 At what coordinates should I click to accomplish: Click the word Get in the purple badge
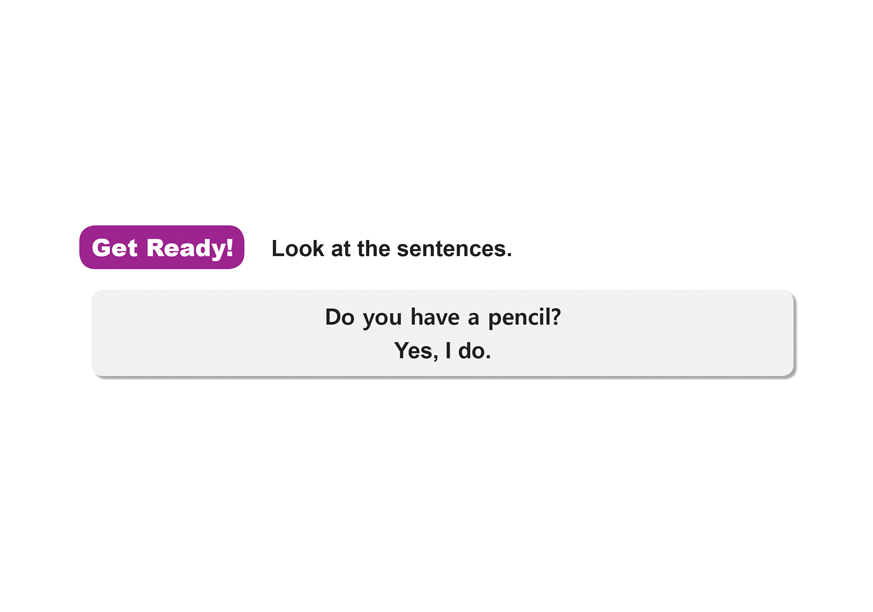pyautogui.click(x=115, y=248)
